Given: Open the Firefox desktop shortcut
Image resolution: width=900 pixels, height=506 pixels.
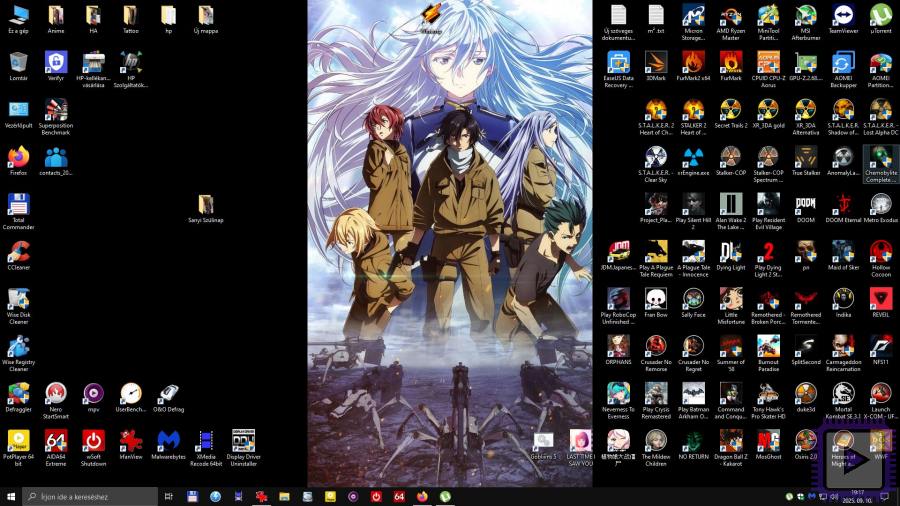Looking at the screenshot, I should click(x=18, y=161).
